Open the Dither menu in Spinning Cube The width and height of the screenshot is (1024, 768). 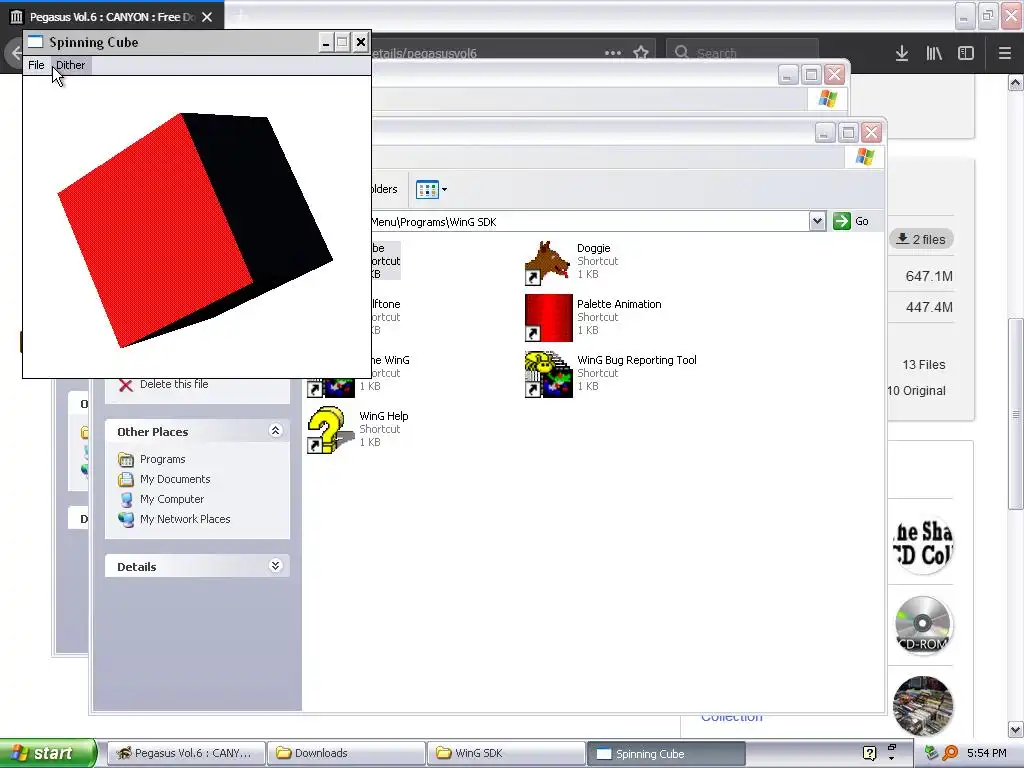(71, 65)
